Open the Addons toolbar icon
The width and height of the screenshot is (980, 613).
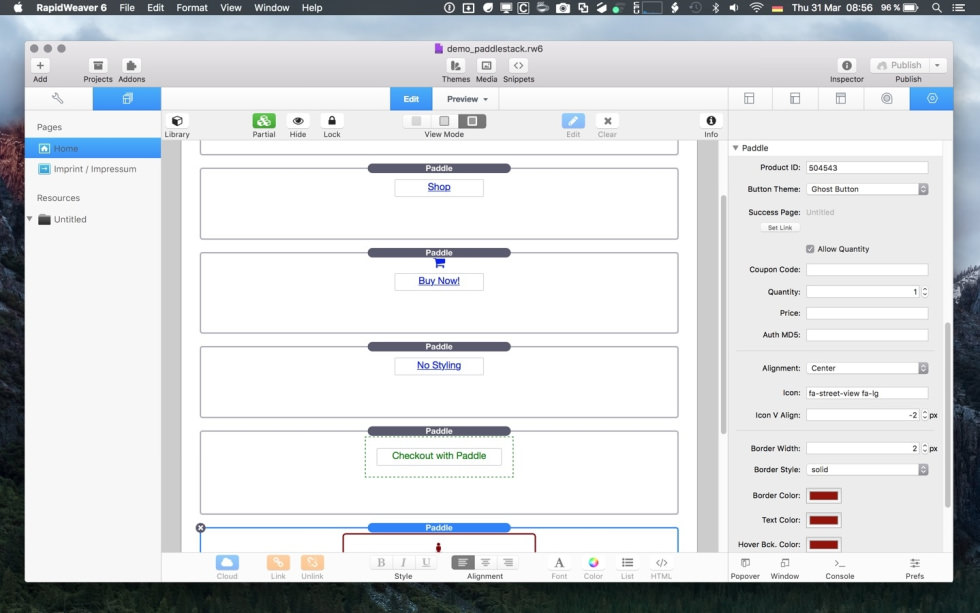pyautogui.click(x=131, y=66)
